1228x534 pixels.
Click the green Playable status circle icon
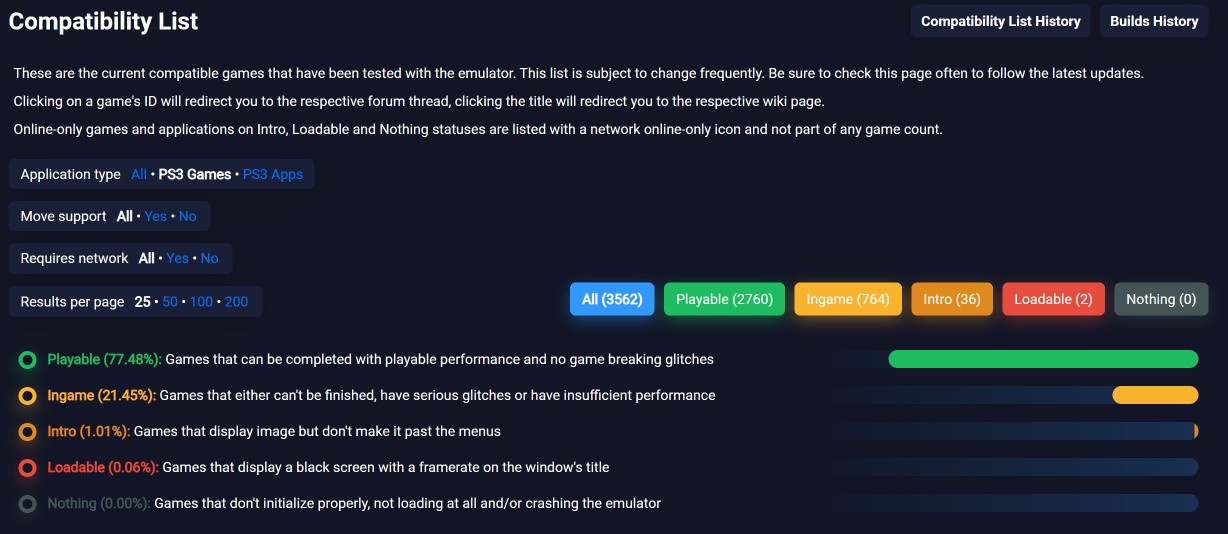pyautogui.click(x=27, y=359)
